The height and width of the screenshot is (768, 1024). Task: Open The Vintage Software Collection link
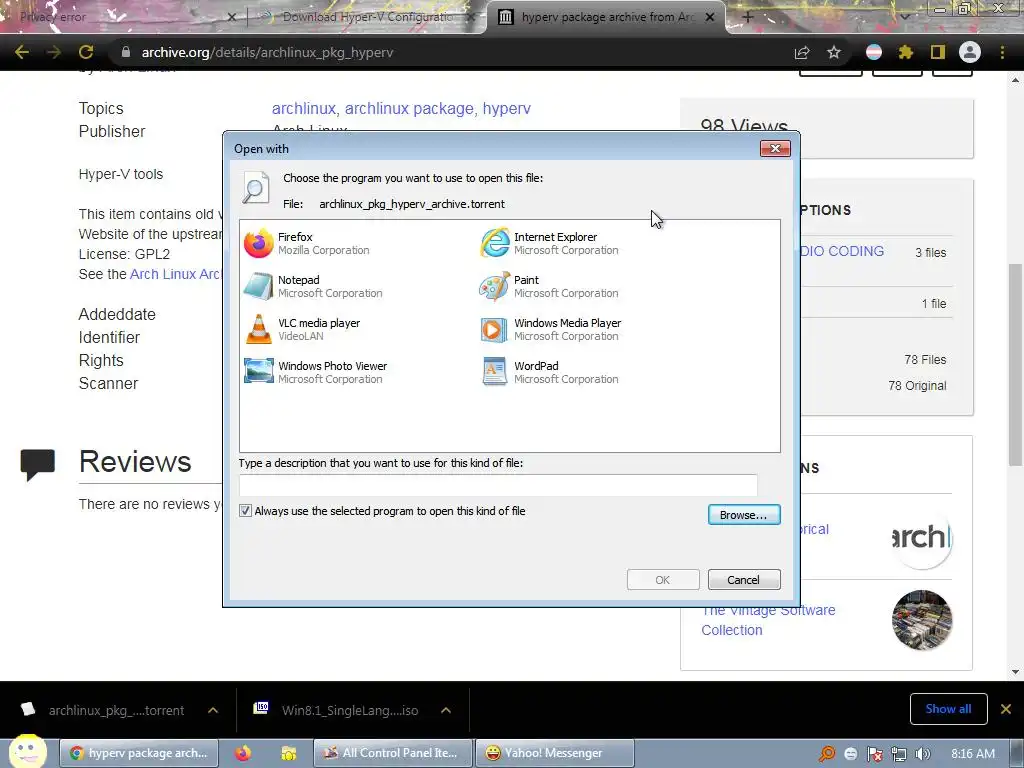pyautogui.click(x=768, y=620)
